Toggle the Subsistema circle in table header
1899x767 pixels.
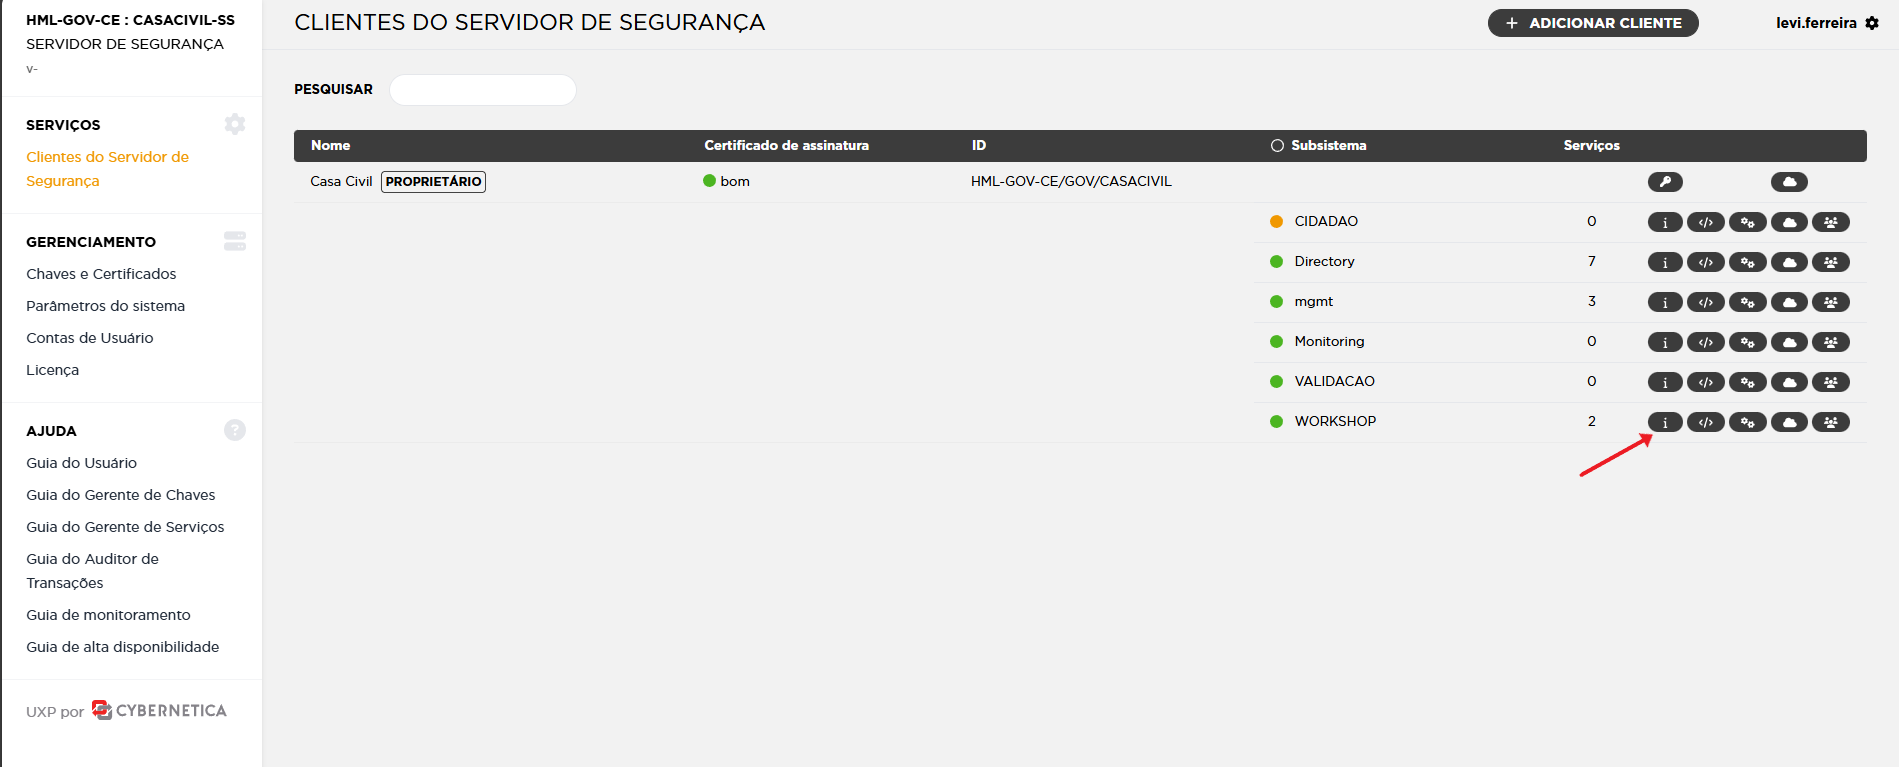pyautogui.click(x=1277, y=146)
